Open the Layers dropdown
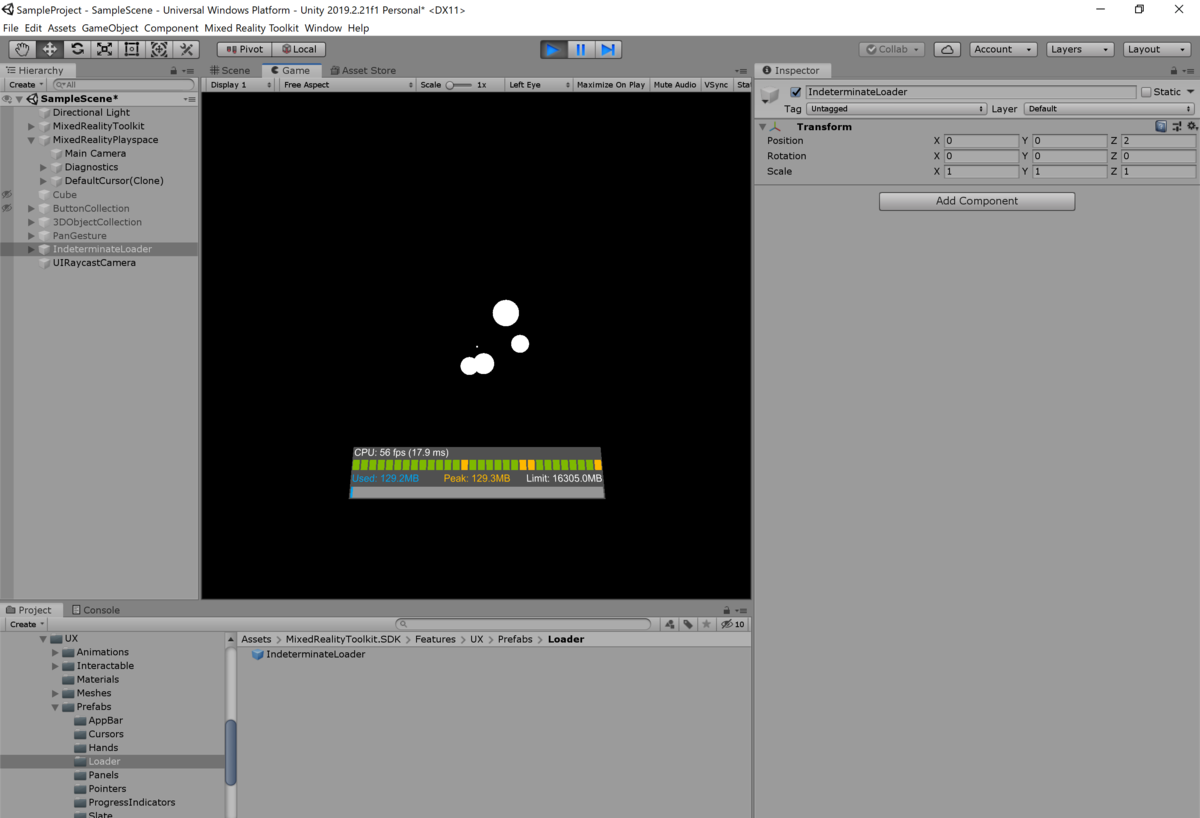 click(x=1080, y=49)
